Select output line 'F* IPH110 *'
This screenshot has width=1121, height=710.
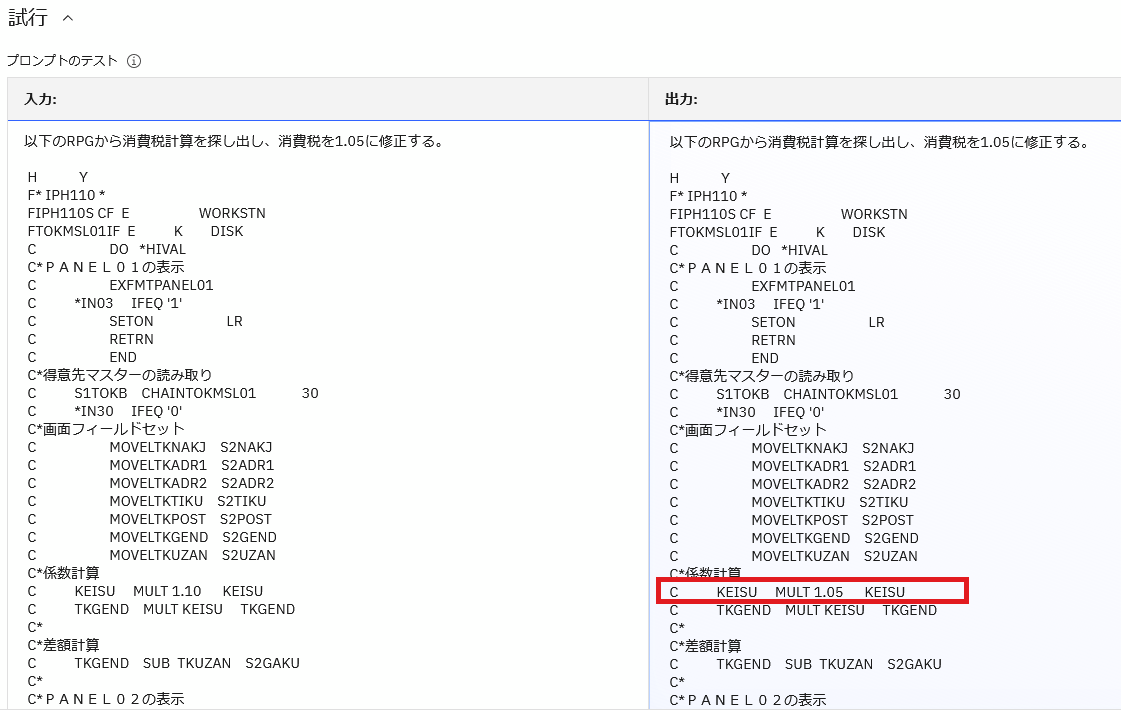click(708, 197)
